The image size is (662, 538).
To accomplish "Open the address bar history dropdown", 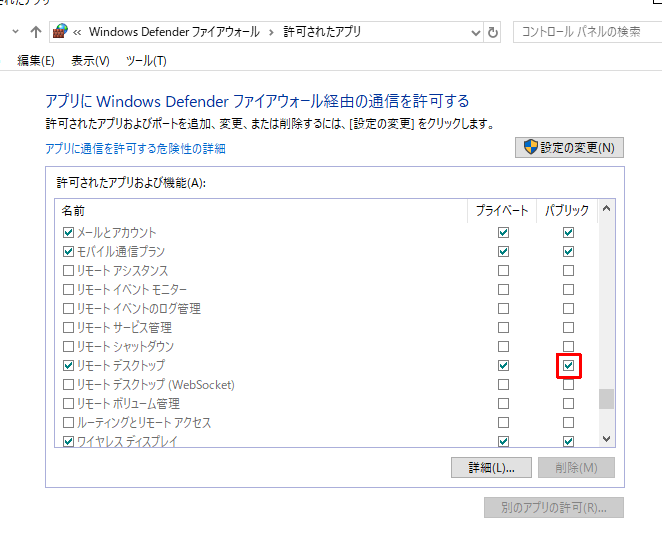I will pos(476,33).
